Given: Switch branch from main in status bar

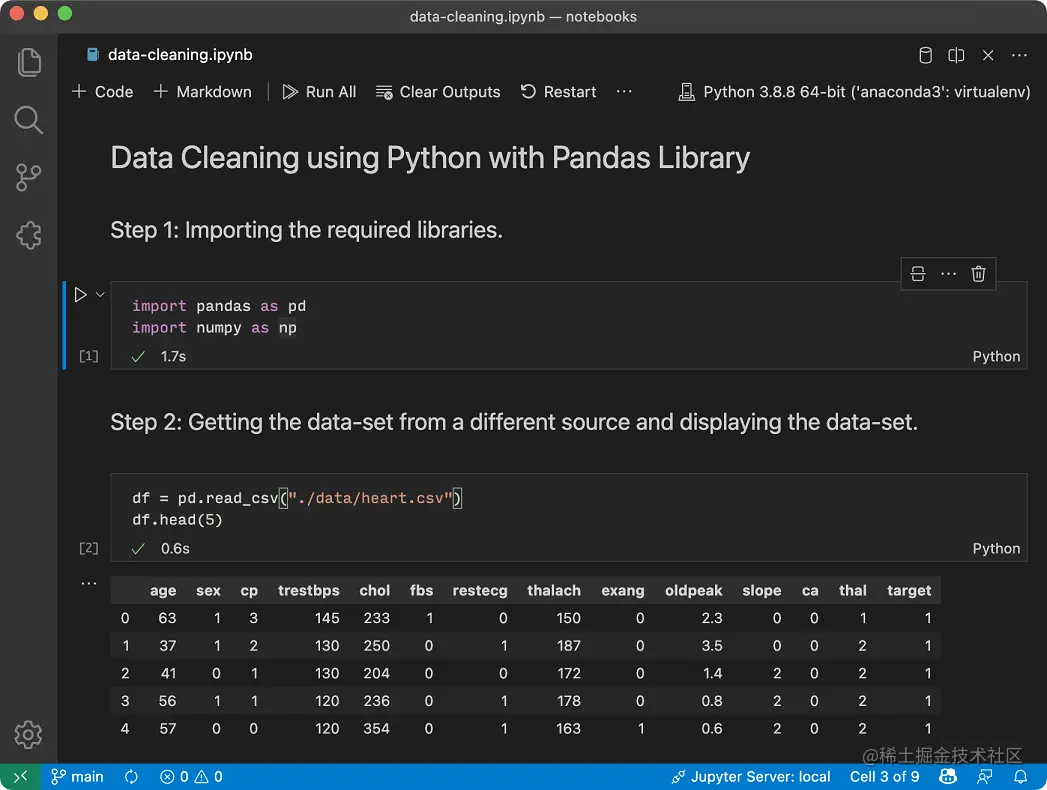Looking at the screenshot, I should click(77, 777).
